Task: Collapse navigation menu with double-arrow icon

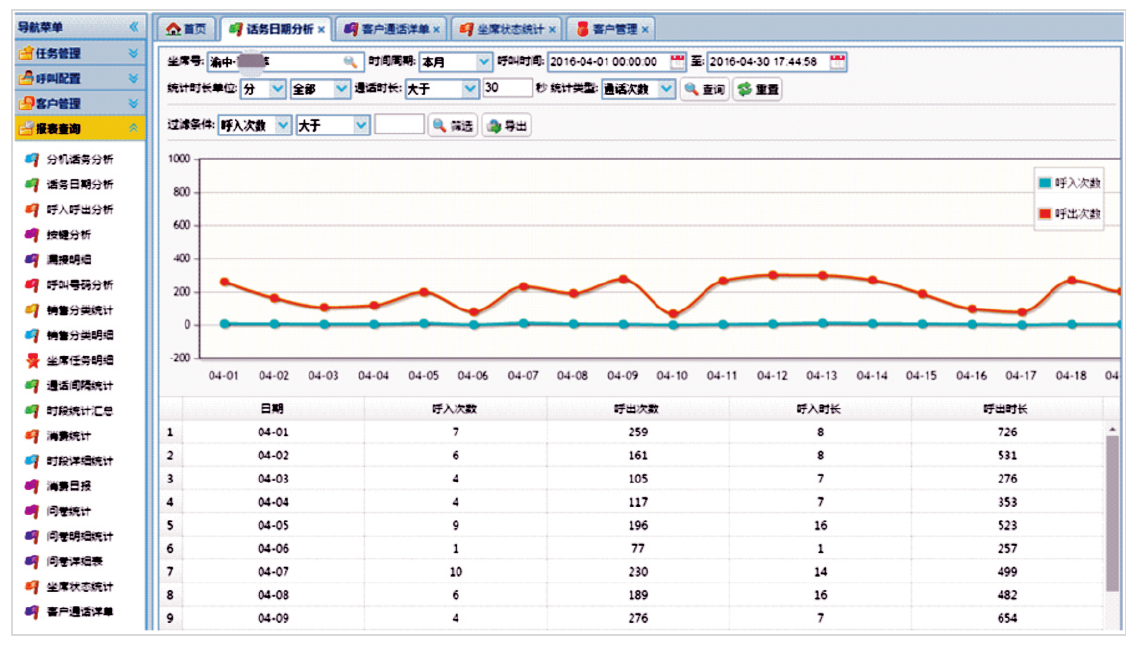Action: pyautogui.click(x=134, y=28)
